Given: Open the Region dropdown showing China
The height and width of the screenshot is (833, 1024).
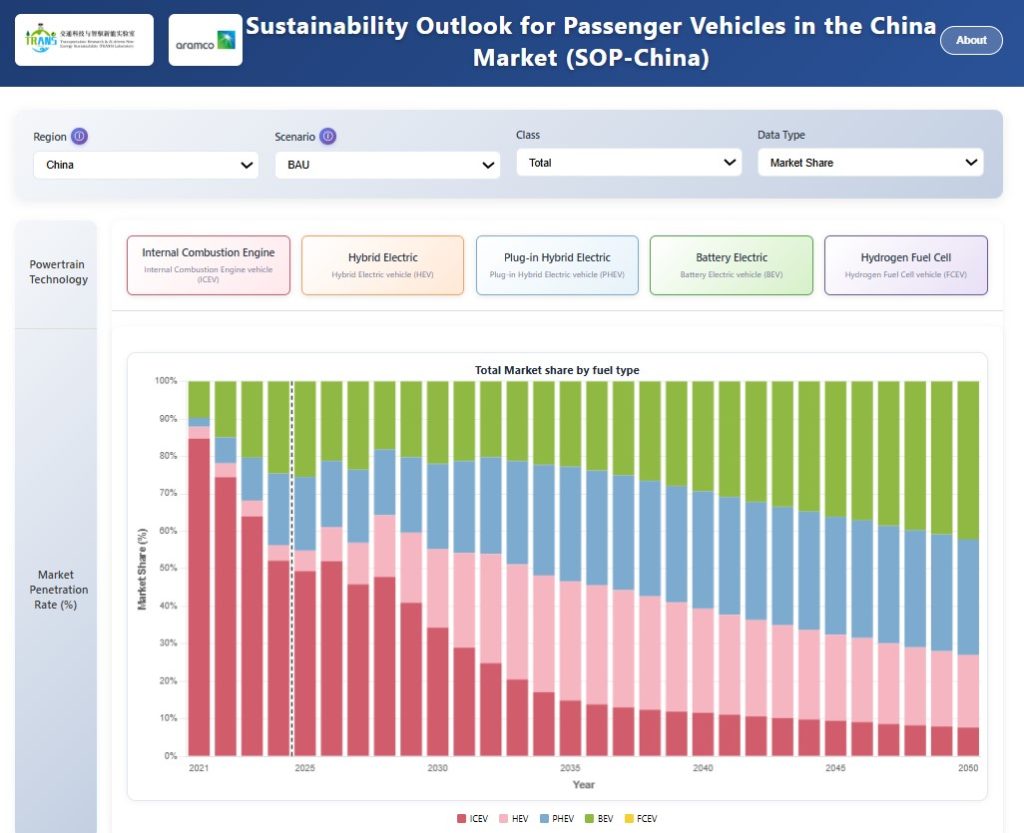Looking at the screenshot, I should click(x=146, y=165).
